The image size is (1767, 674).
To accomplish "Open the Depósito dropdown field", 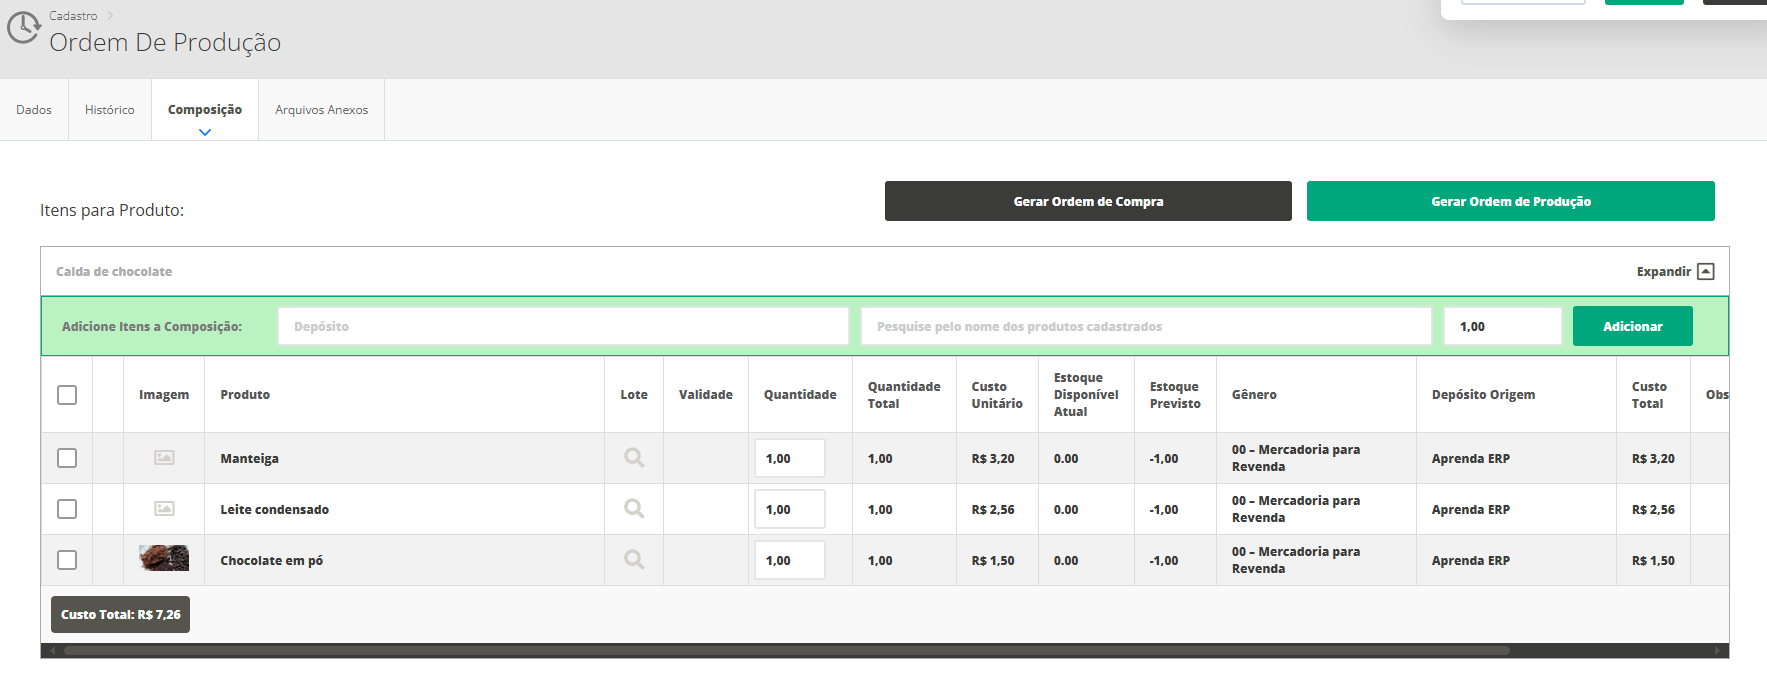I will pyautogui.click(x=563, y=326).
